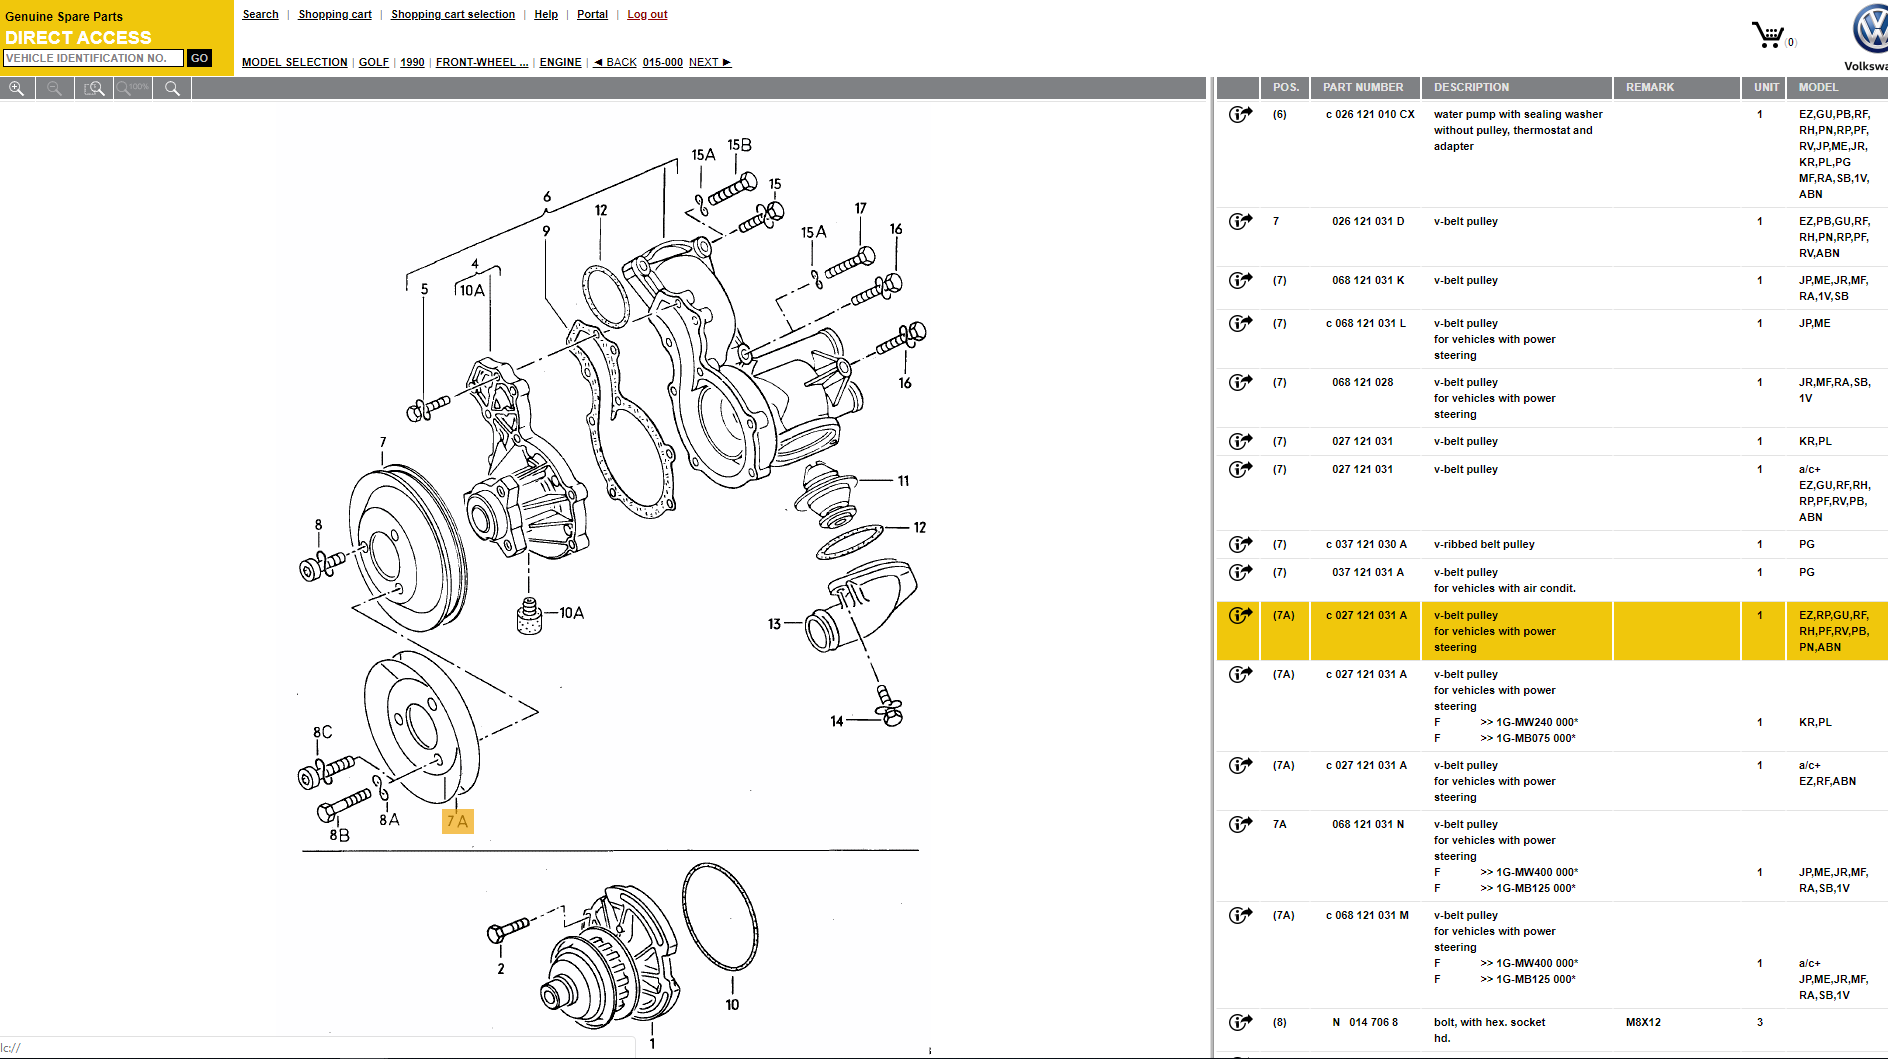
Task: Select the highlighted 7A label in diagram
Action: tap(457, 821)
